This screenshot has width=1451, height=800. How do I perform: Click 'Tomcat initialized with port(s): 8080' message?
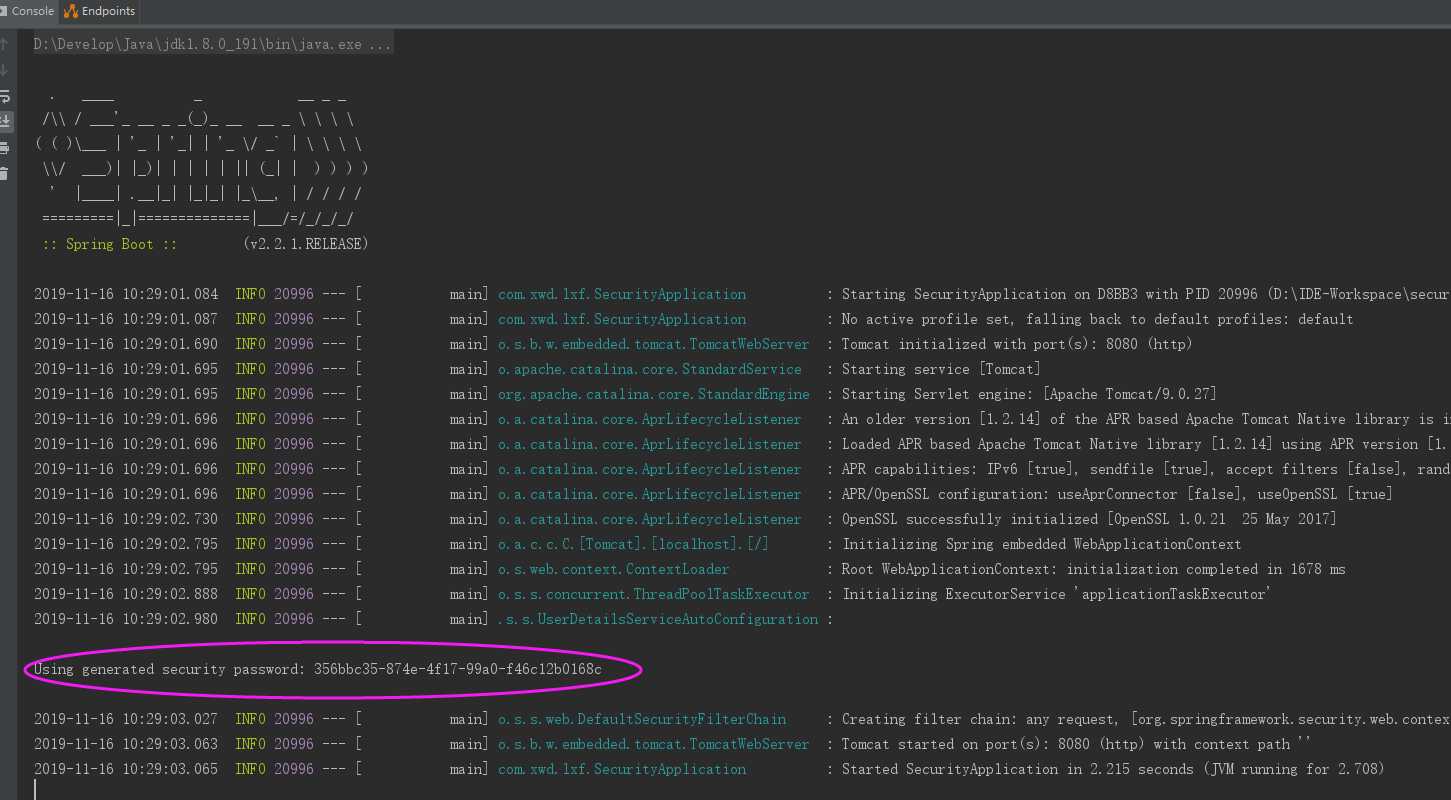(1017, 344)
